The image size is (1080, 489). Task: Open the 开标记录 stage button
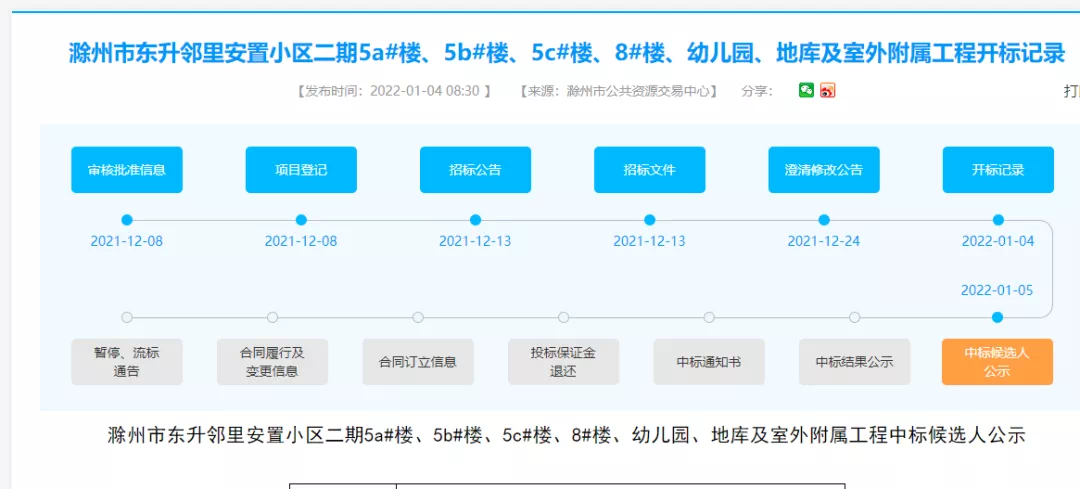[998, 169]
